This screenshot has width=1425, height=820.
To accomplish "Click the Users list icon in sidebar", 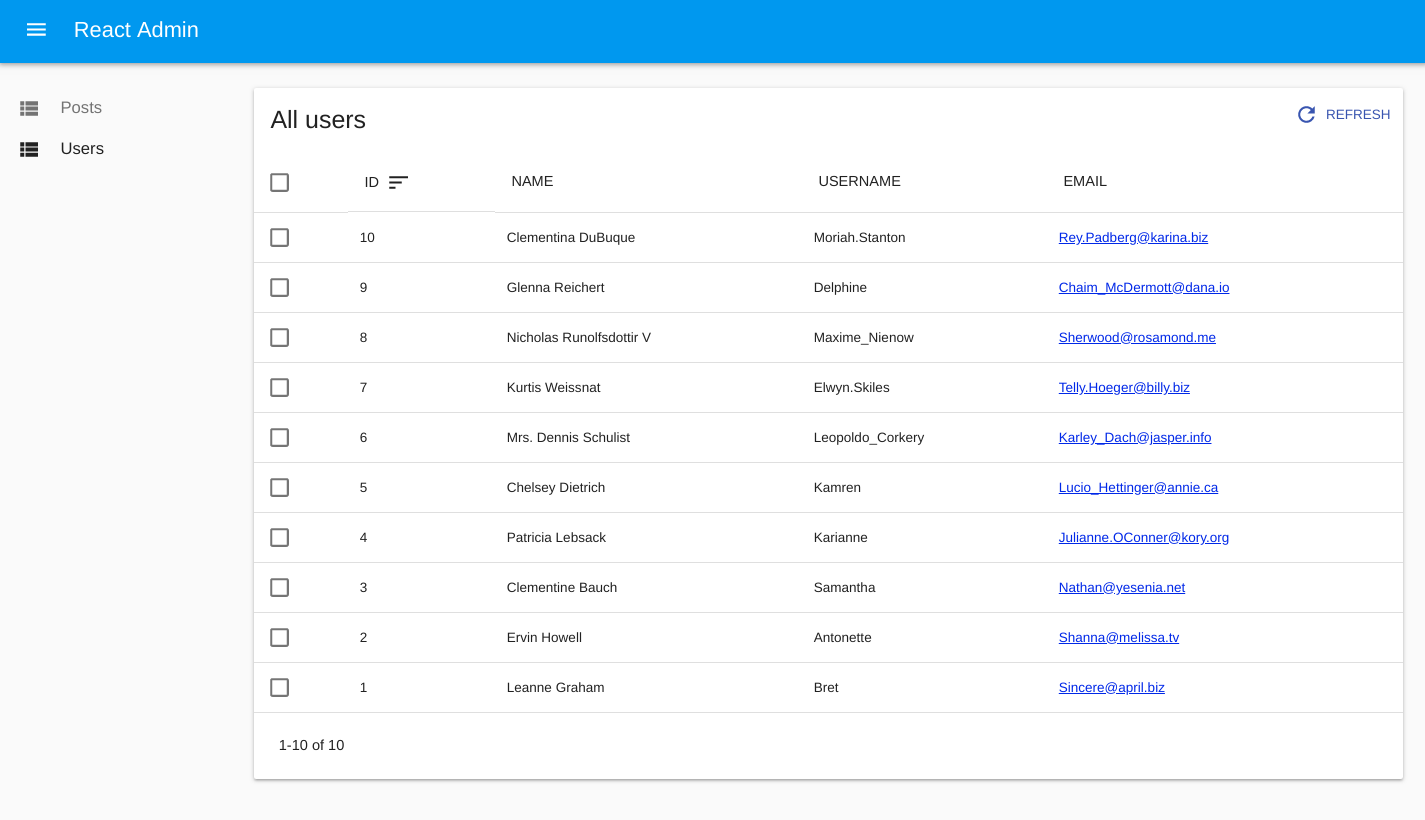I will pos(29,149).
